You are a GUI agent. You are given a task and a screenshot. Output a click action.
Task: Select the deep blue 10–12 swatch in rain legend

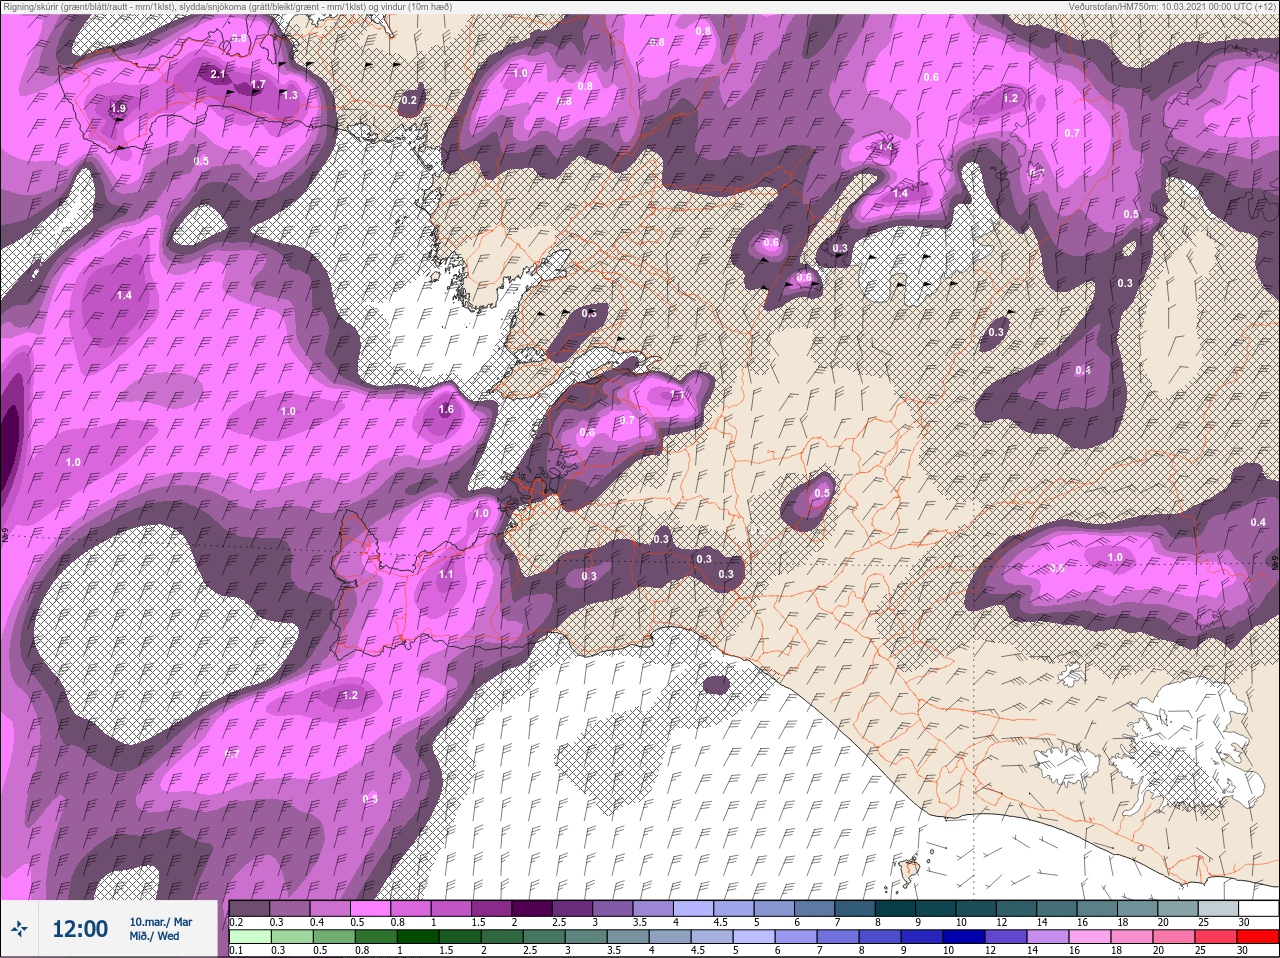click(x=963, y=938)
